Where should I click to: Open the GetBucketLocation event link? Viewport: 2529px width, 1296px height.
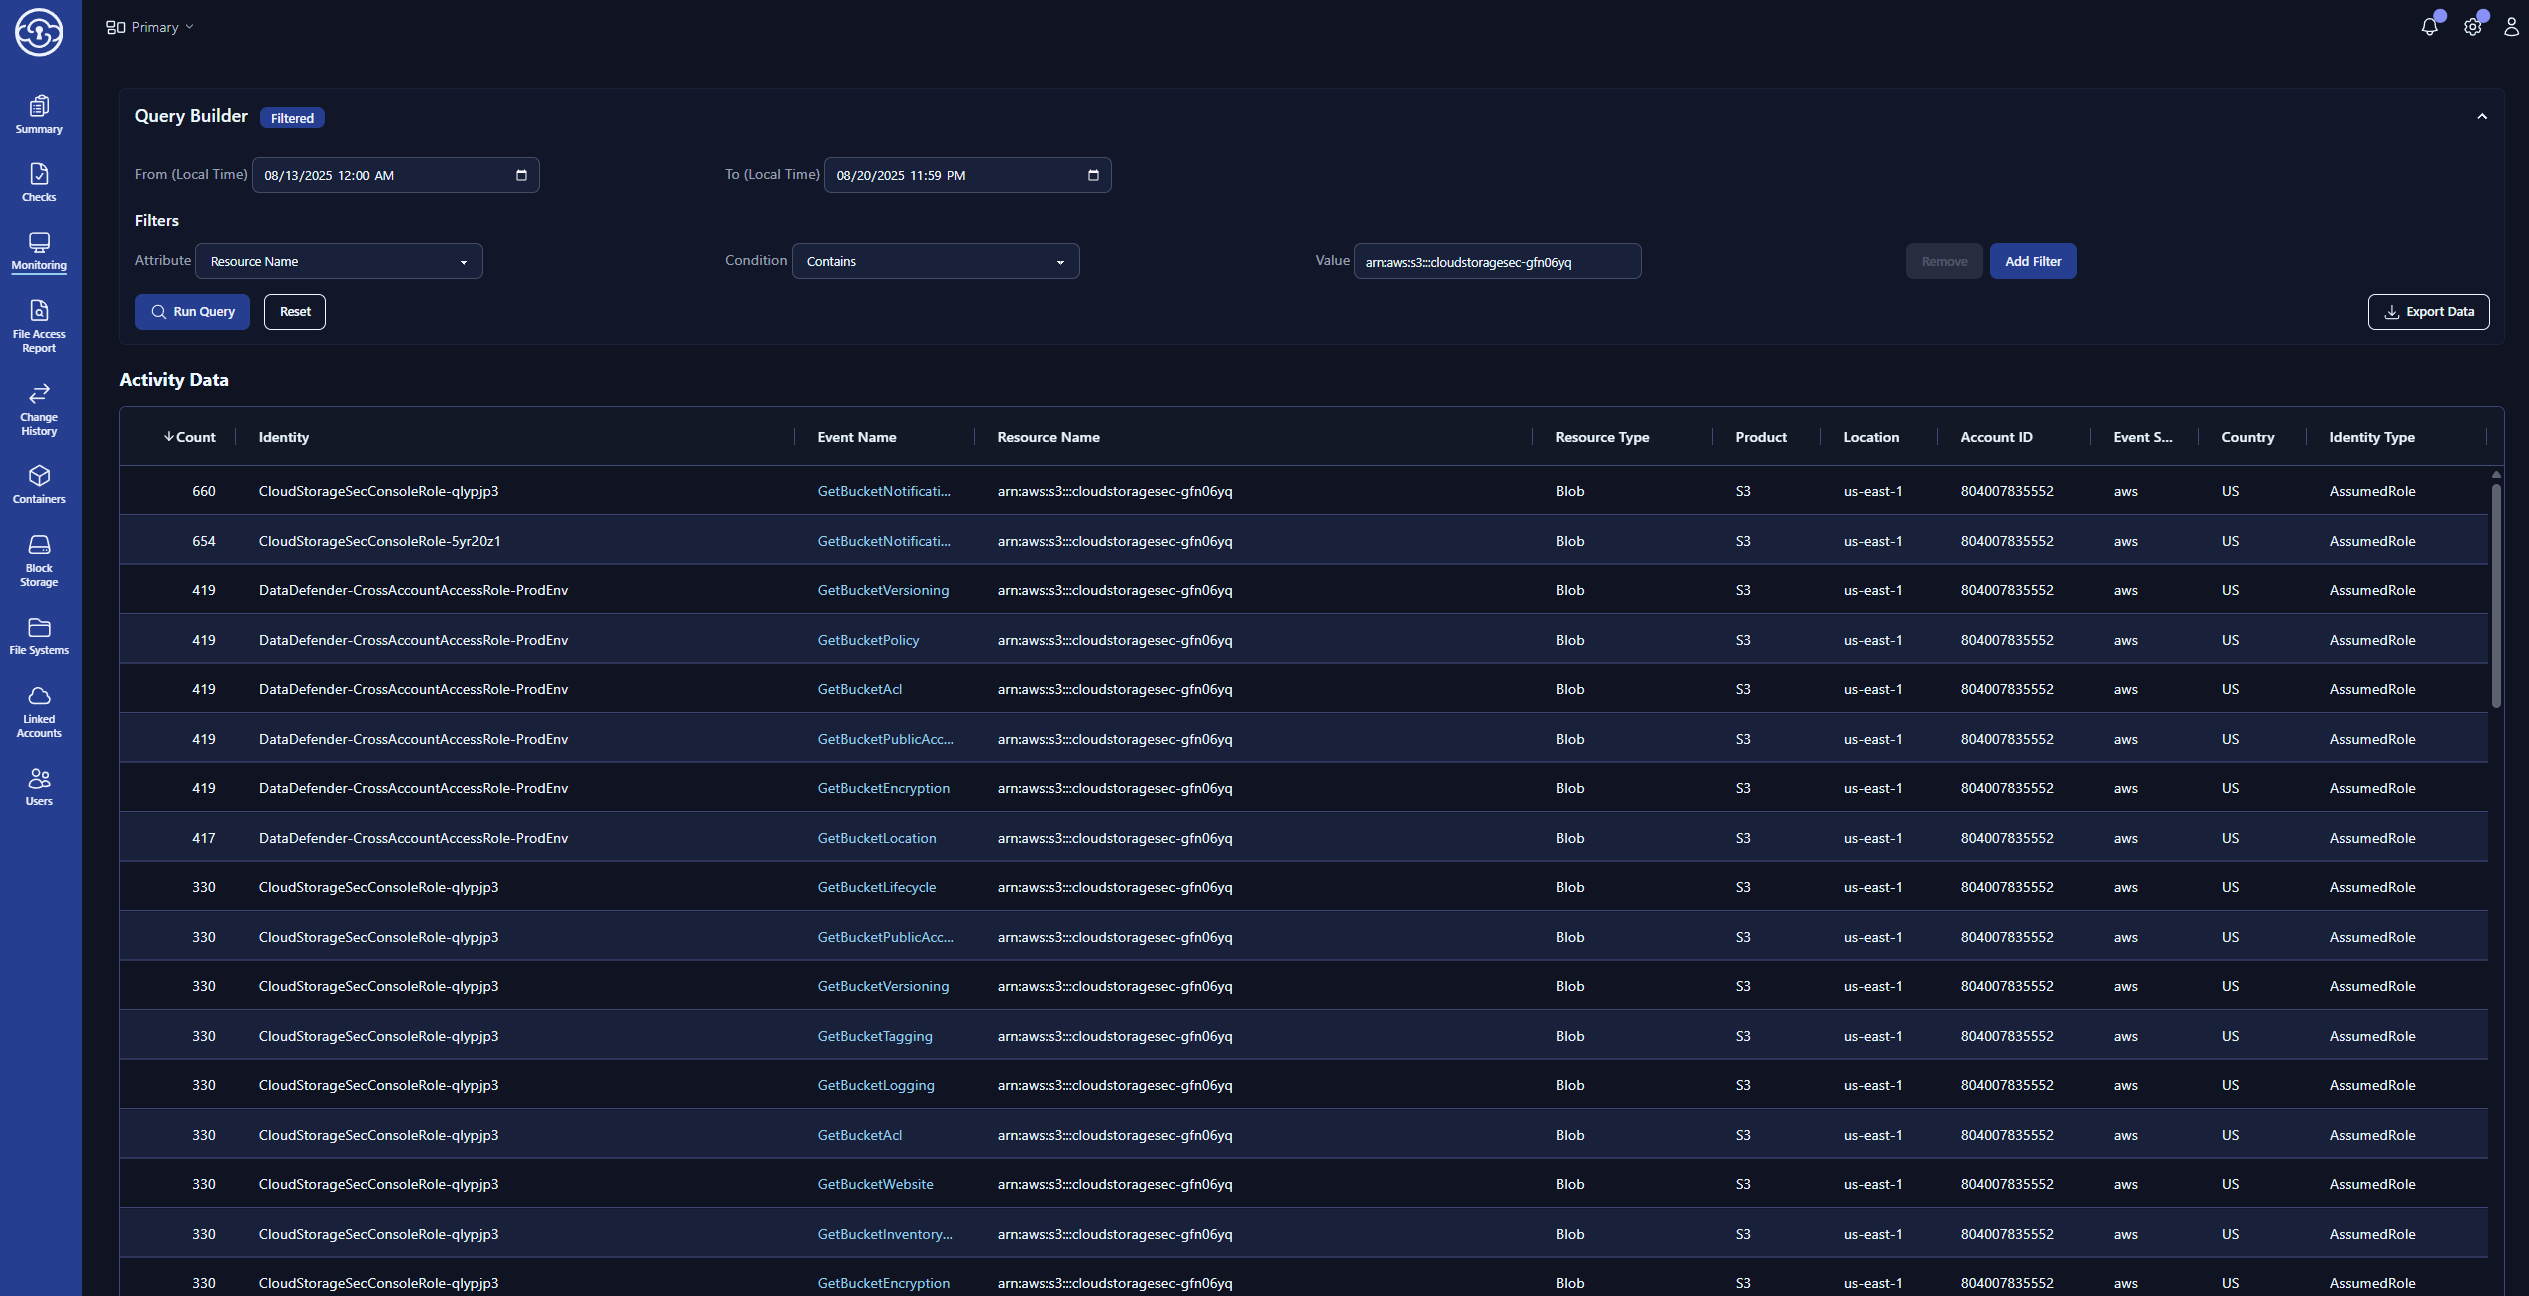[x=877, y=838]
